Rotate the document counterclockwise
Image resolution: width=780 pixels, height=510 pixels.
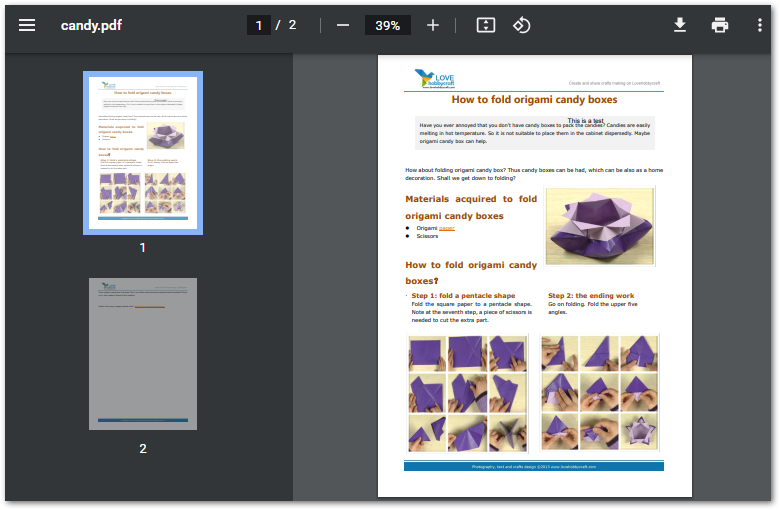[x=521, y=25]
